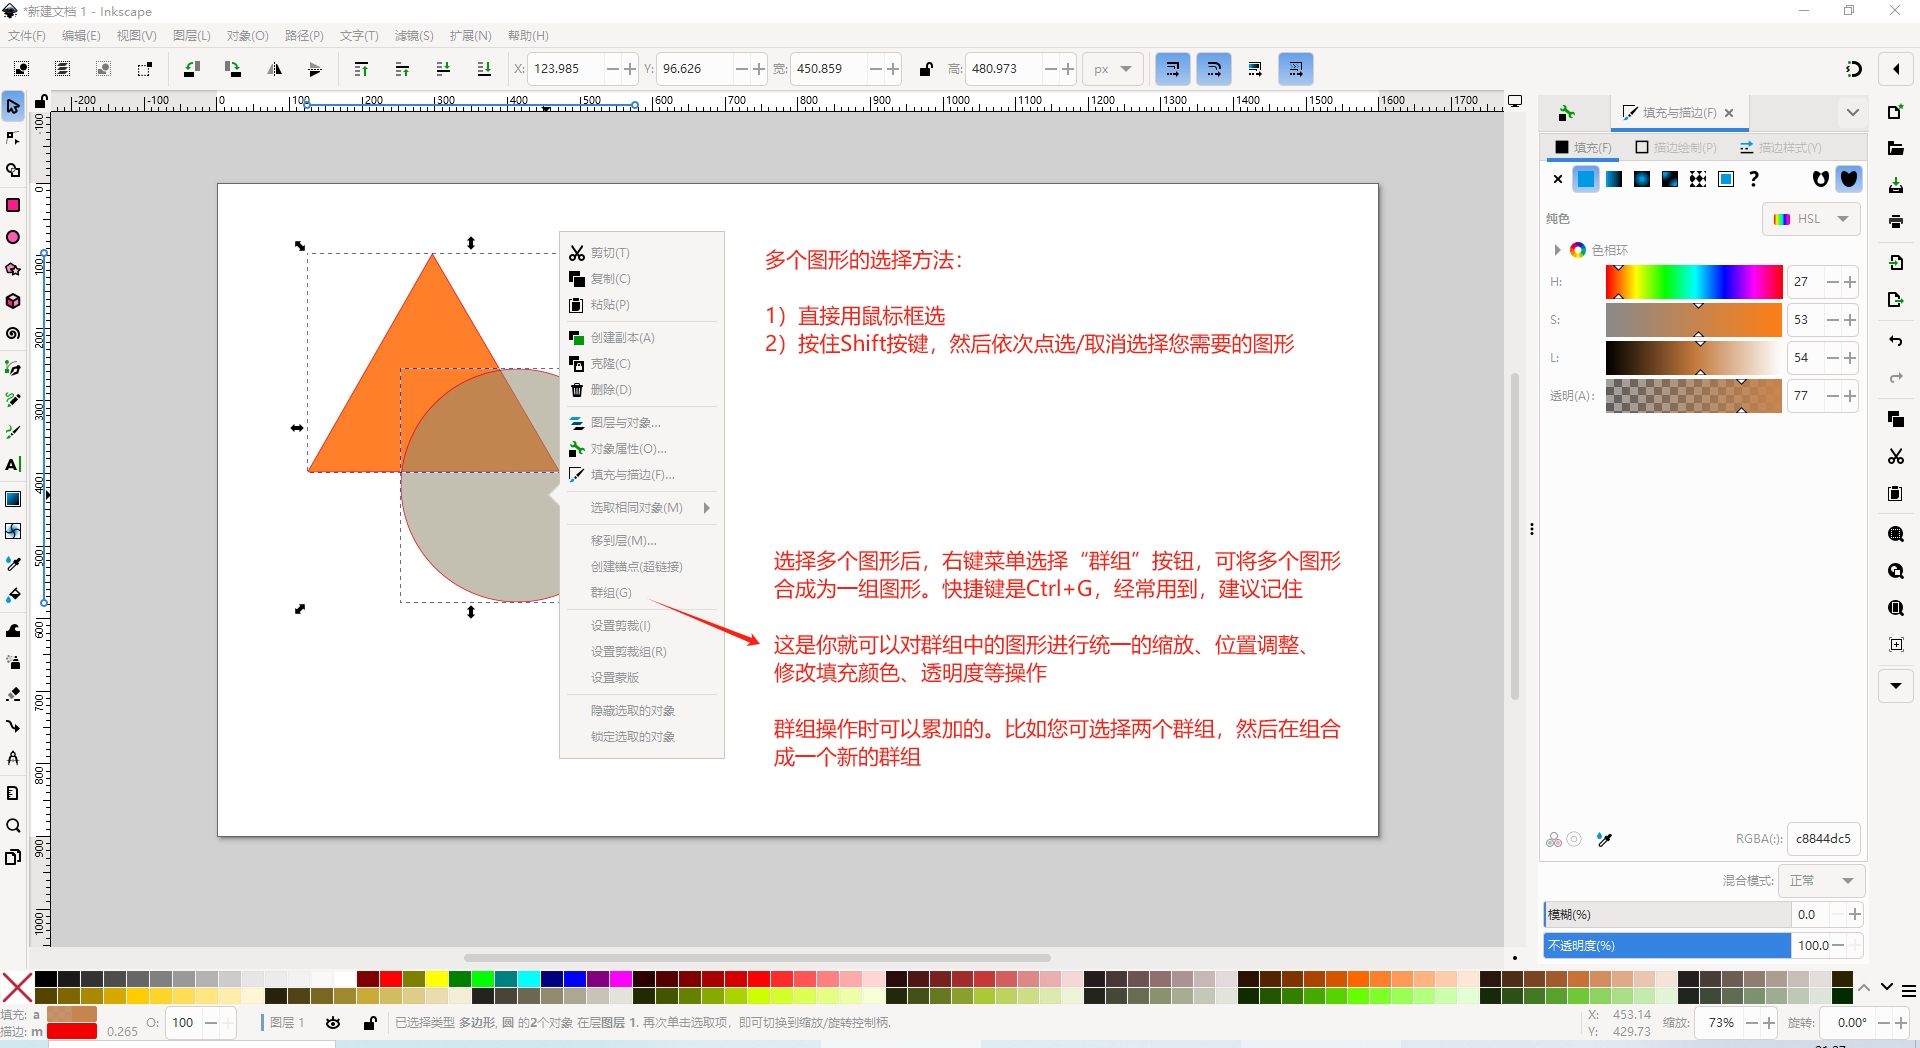
Task: Switch to the 描边绘制(P) tab
Action: (1676, 148)
